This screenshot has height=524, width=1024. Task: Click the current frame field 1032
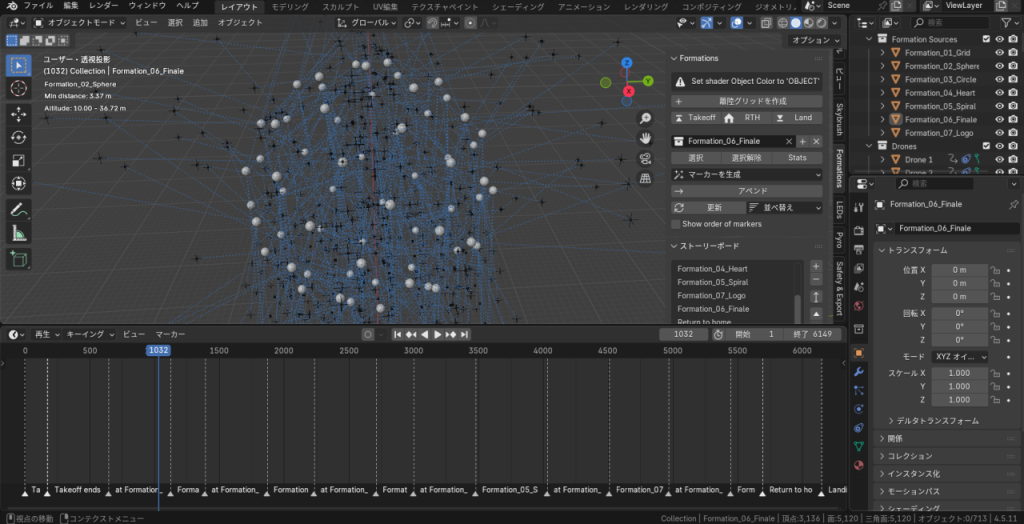683,335
